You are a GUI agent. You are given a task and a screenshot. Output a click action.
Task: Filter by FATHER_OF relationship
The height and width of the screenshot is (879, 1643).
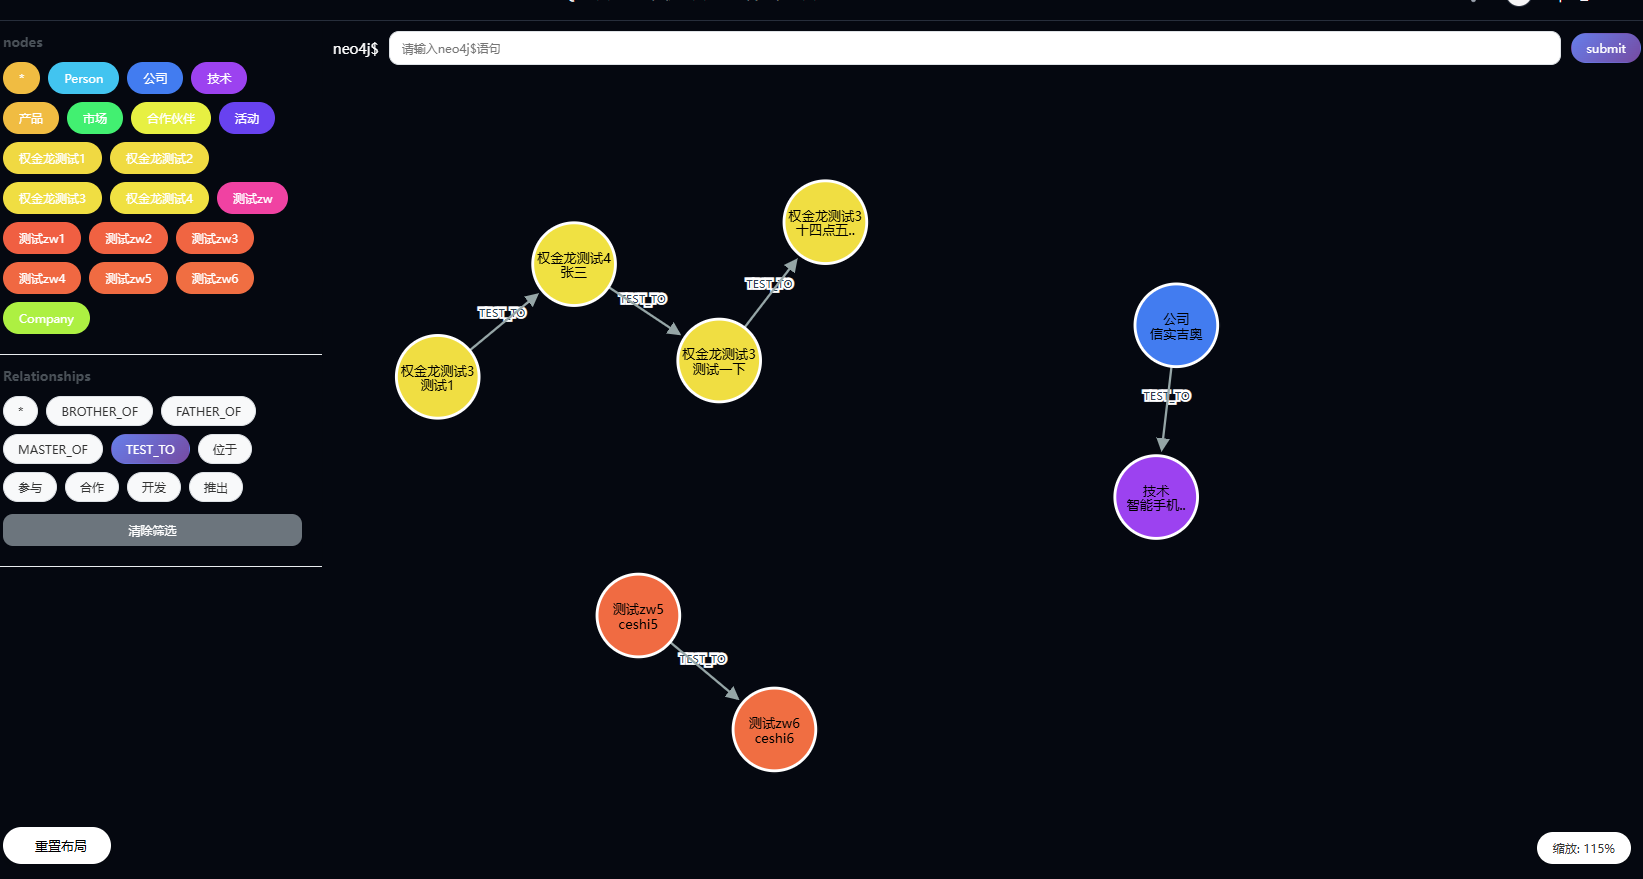click(x=208, y=412)
